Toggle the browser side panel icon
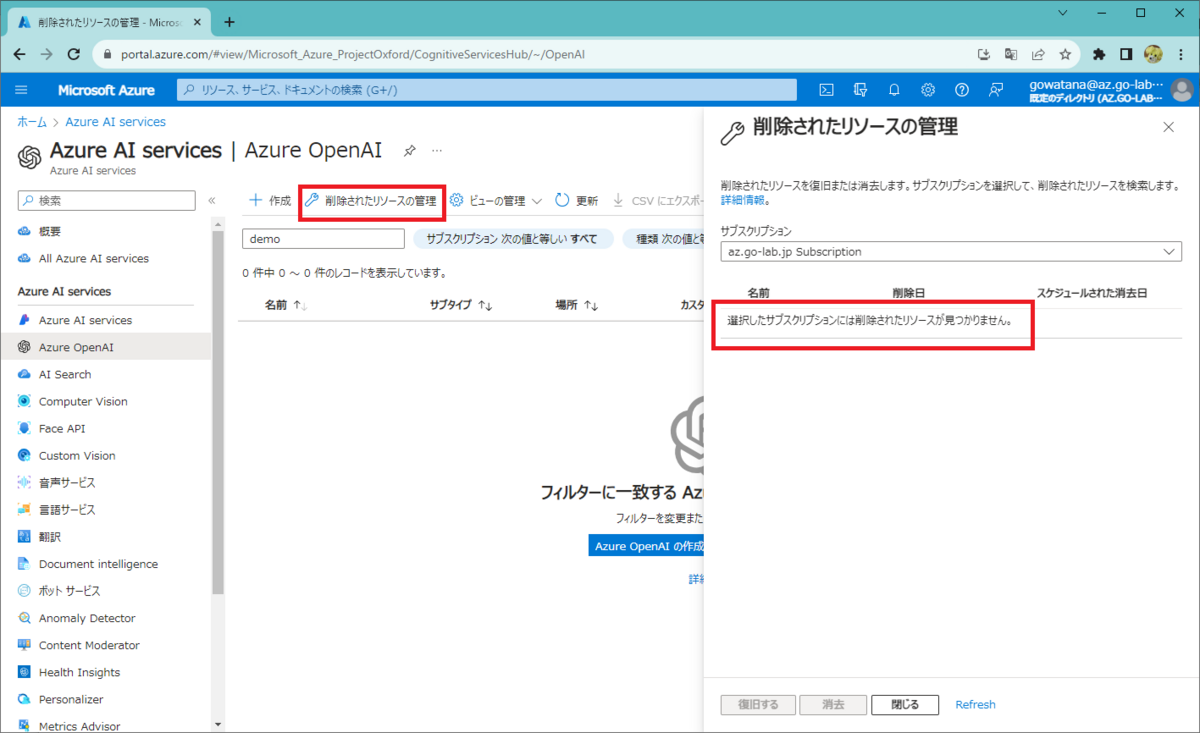This screenshot has height=733, width=1200. tap(1126, 54)
